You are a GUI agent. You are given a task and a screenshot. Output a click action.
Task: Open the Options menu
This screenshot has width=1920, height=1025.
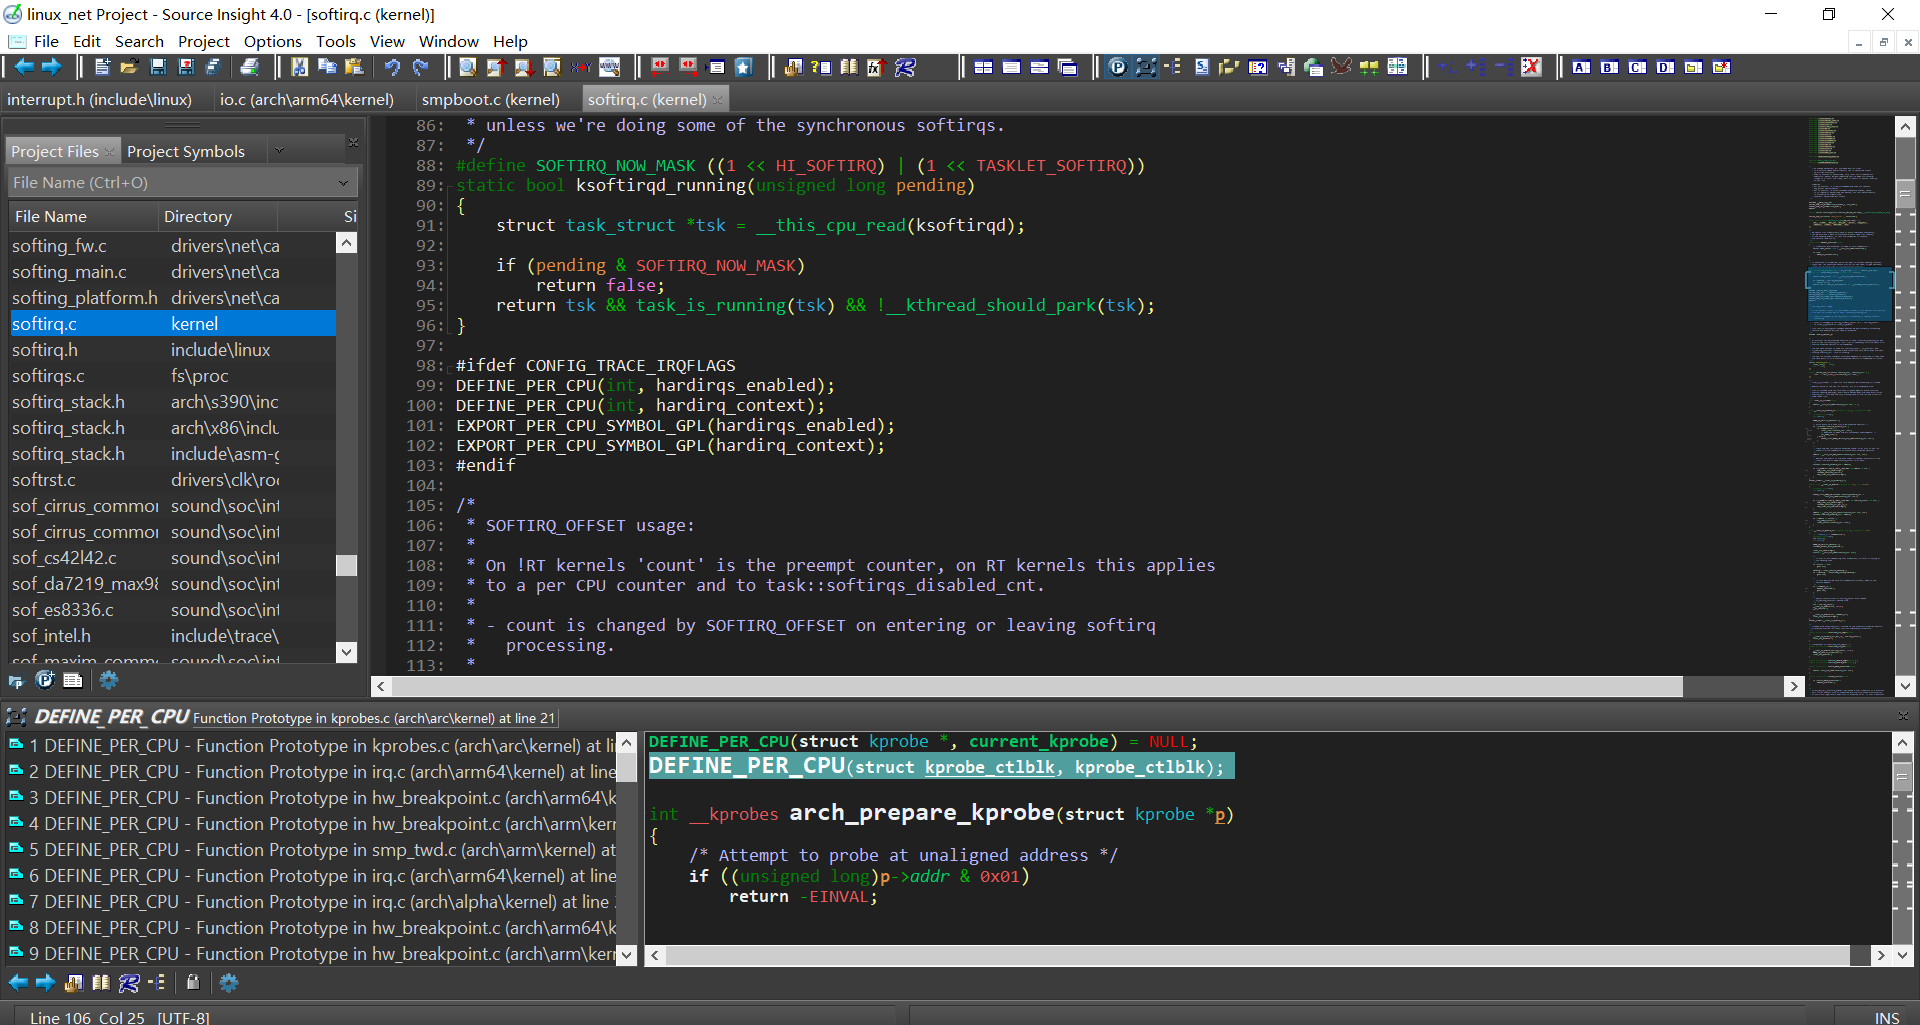coord(272,41)
